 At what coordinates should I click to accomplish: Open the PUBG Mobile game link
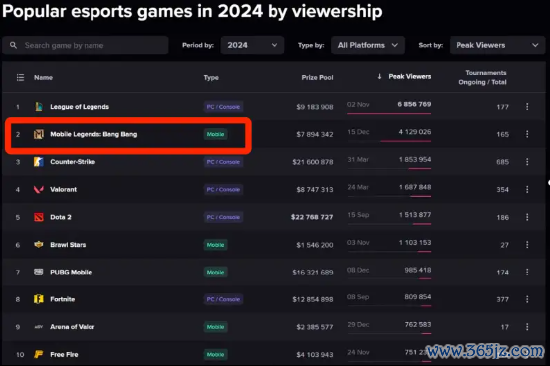coord(71,272)
